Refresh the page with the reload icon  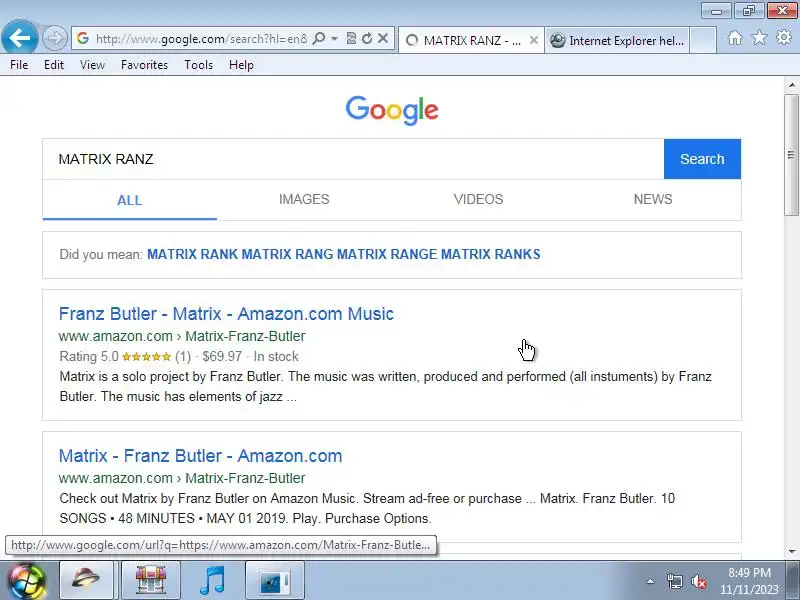tap(367, 39)
